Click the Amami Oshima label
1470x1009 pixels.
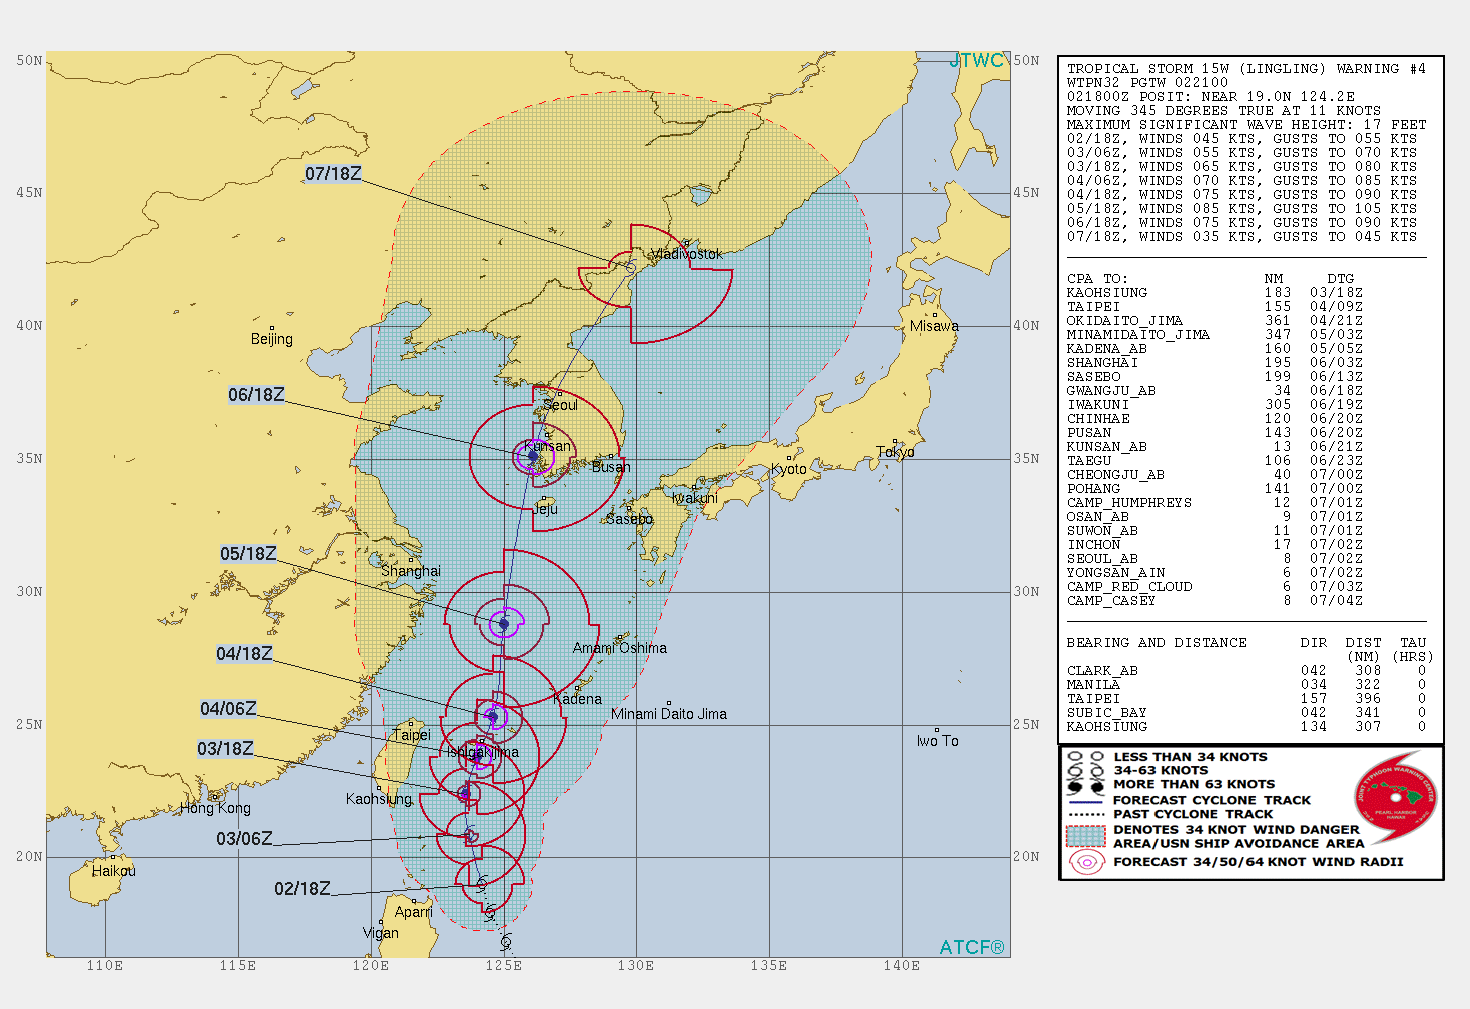[620, 648]
